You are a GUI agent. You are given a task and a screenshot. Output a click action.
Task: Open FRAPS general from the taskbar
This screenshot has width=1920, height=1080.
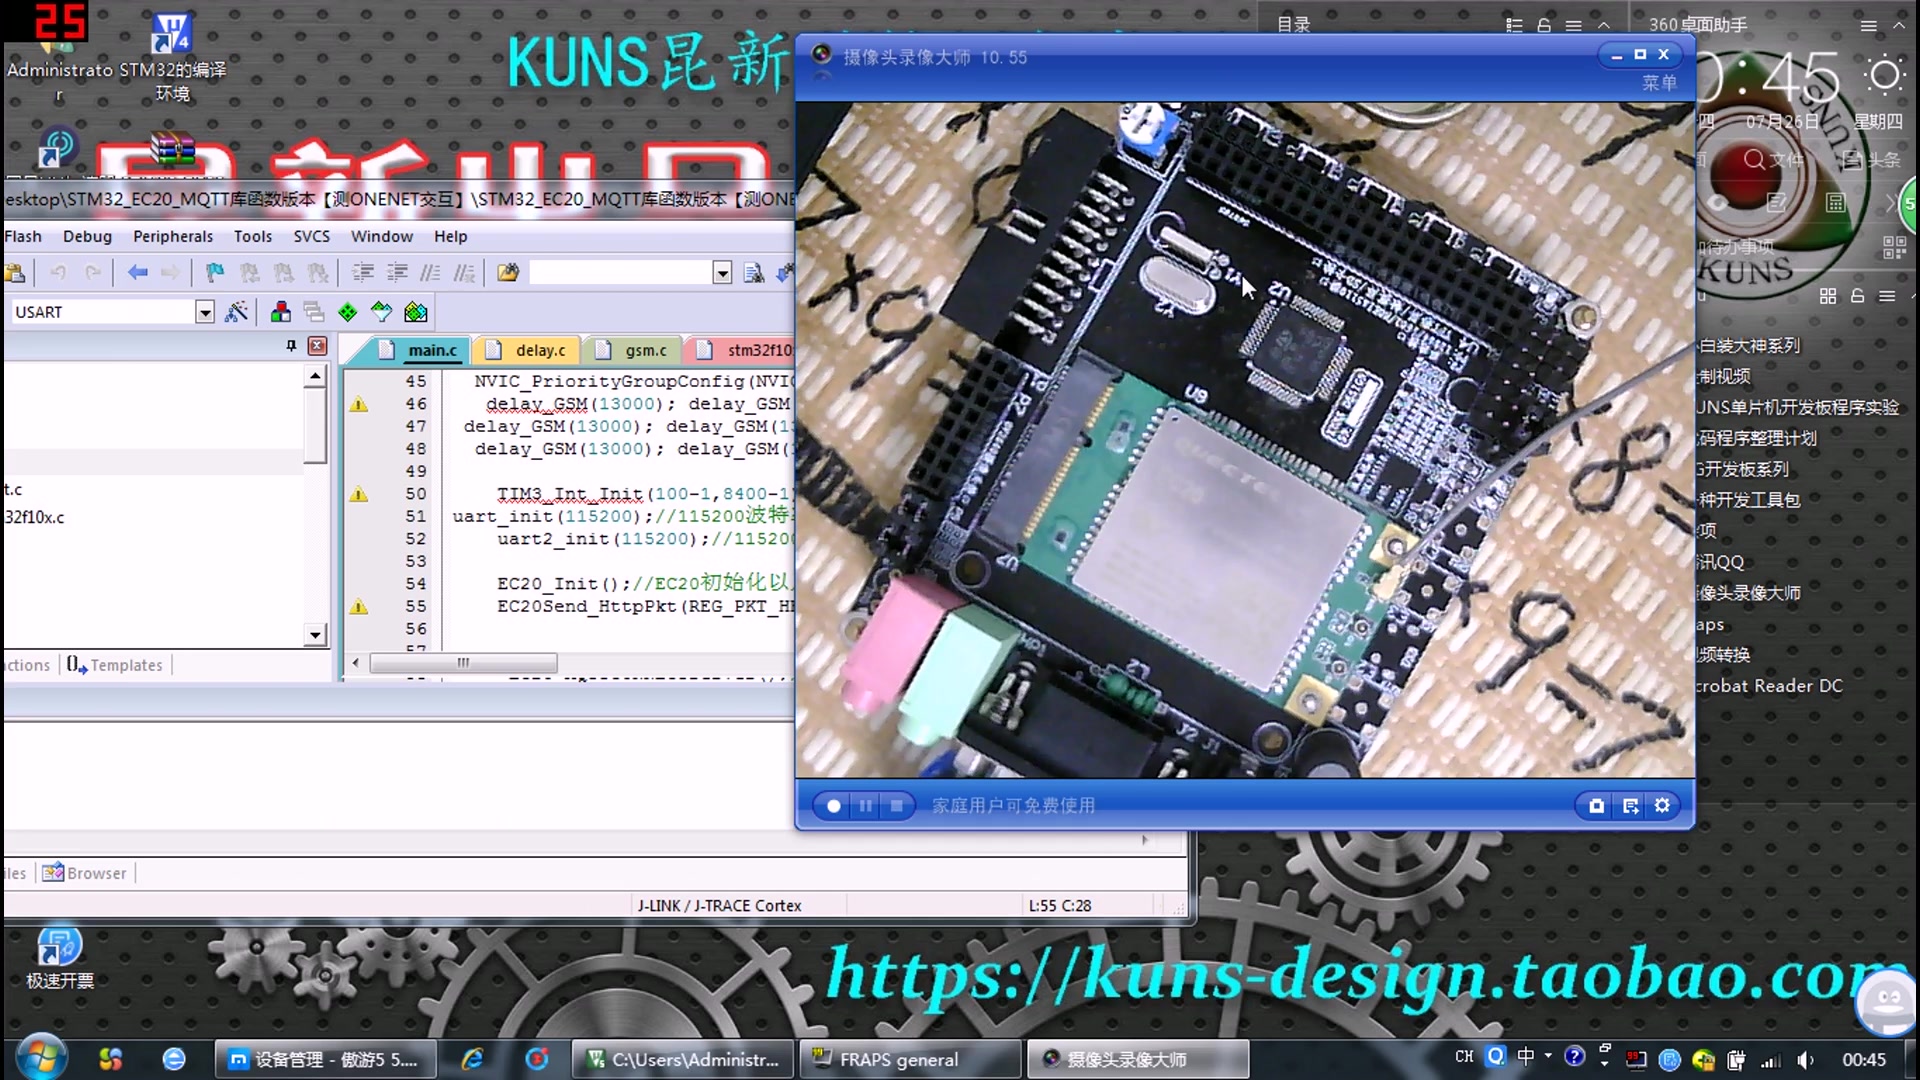pos(898,1059)
